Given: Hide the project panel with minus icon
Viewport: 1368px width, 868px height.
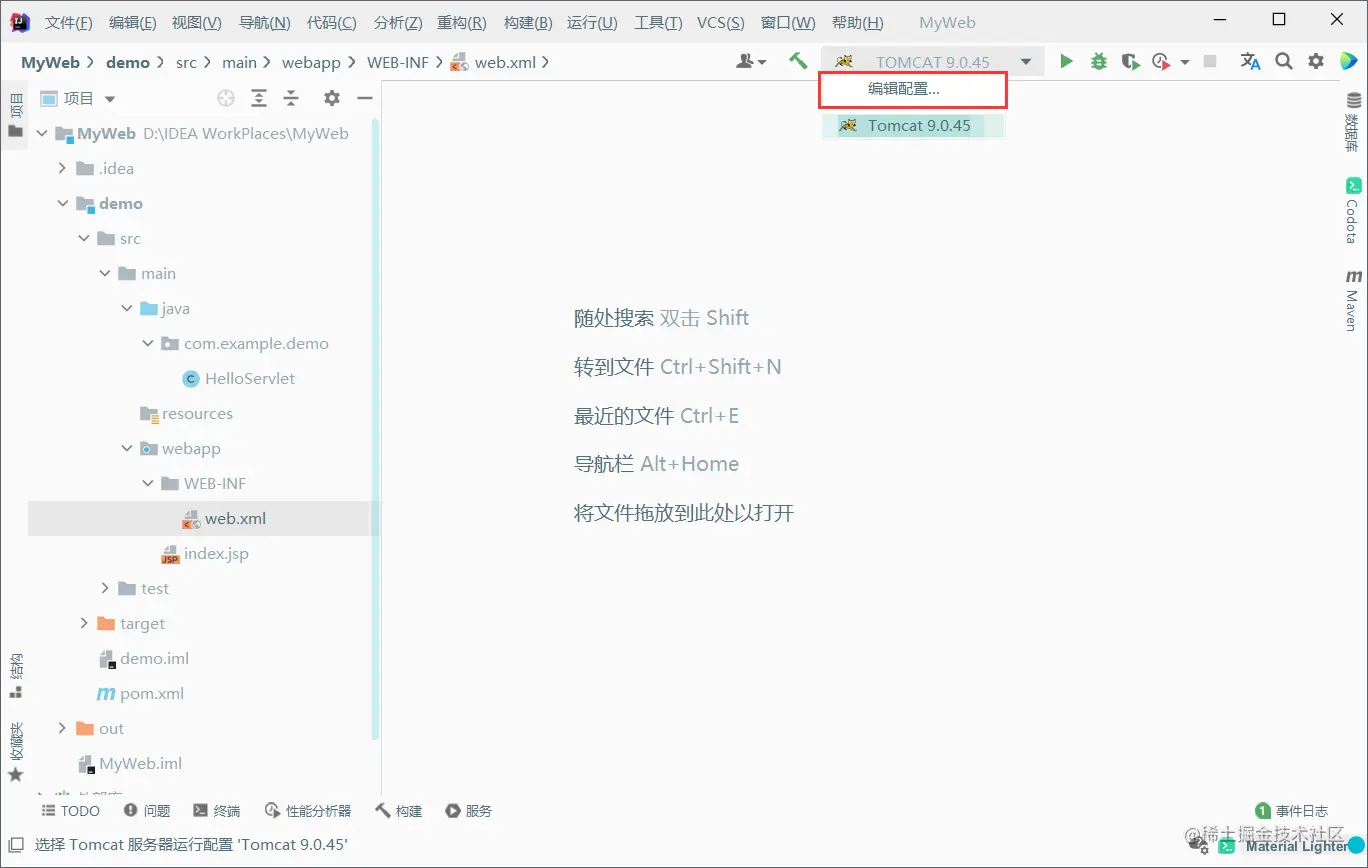Looking at the screenshot, I should 365,98.
